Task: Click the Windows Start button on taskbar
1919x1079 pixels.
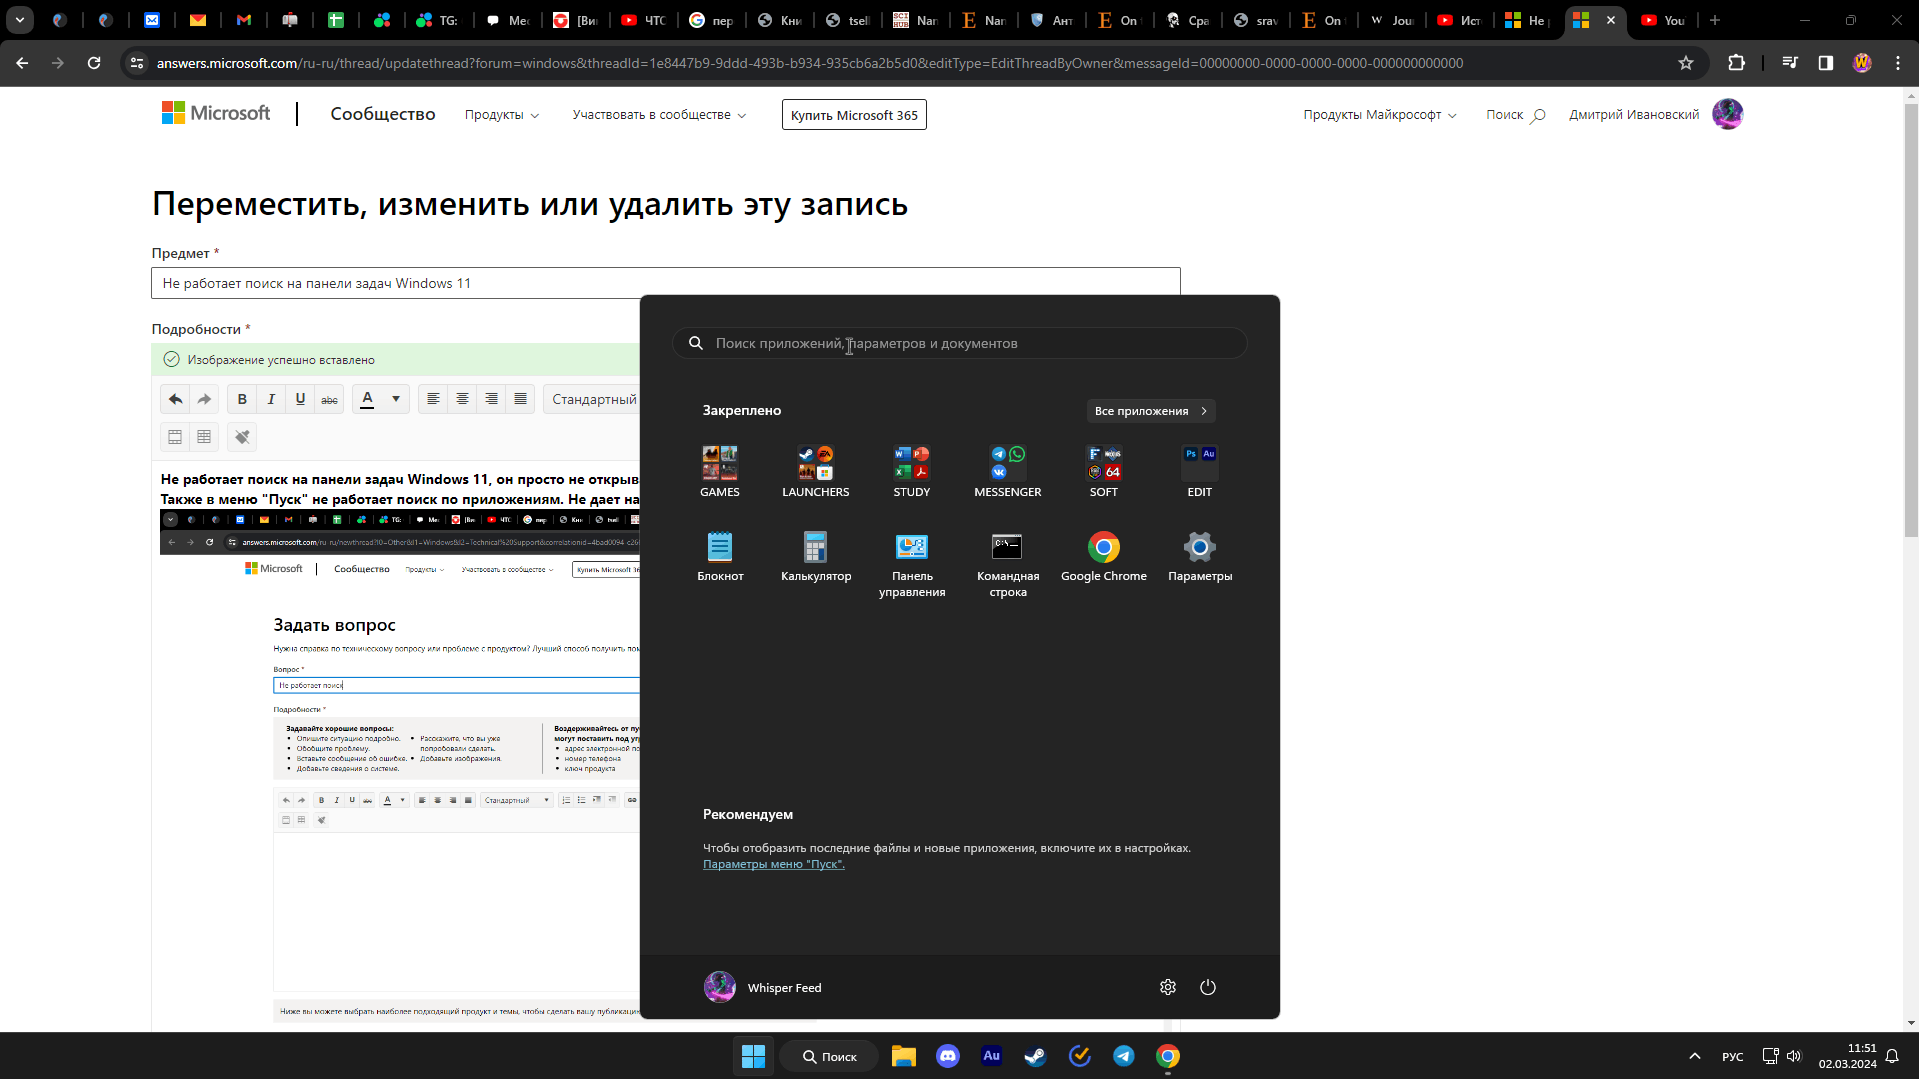Action: click(753, 1056)
